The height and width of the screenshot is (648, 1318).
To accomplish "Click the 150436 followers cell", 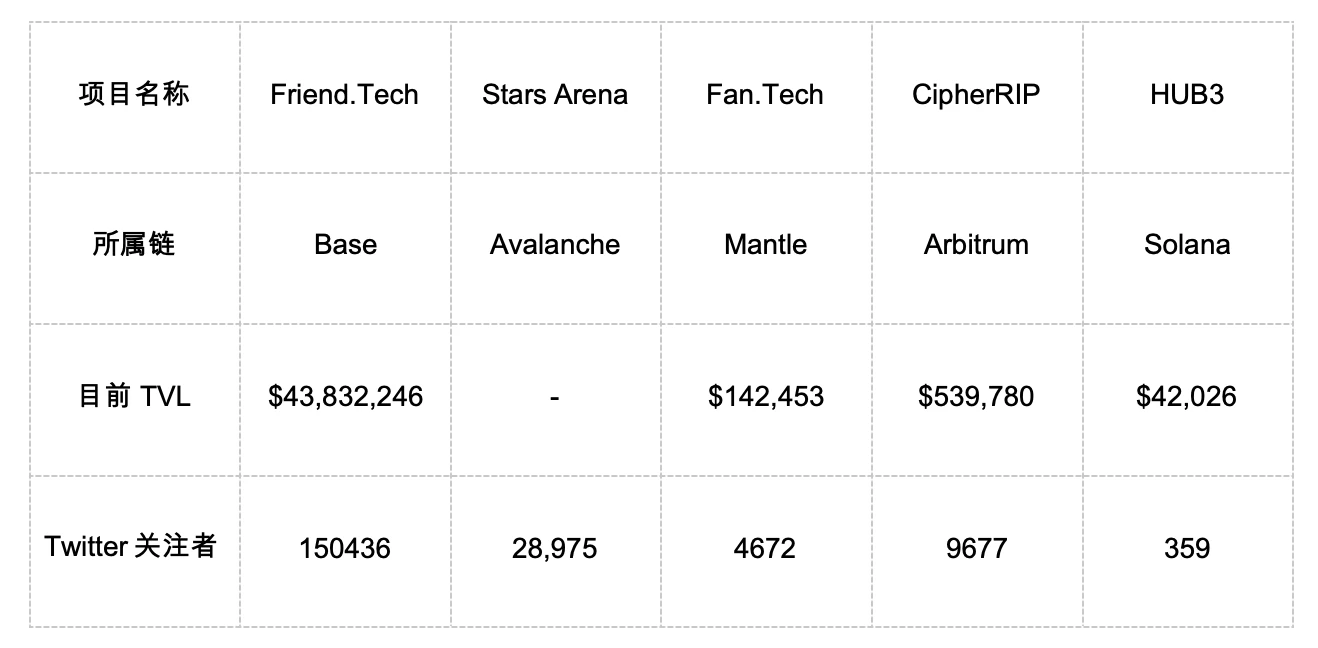I will (x=345, y=548).
